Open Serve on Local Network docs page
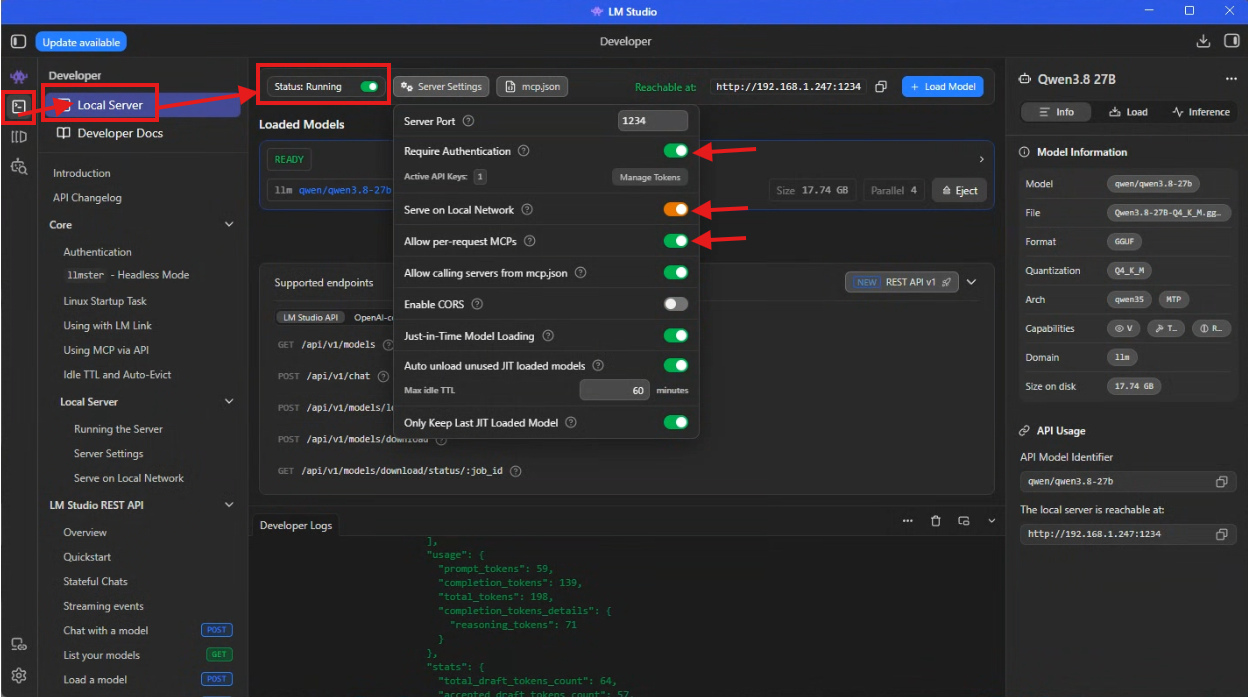 pyautogui.click(x=129, y=478)
